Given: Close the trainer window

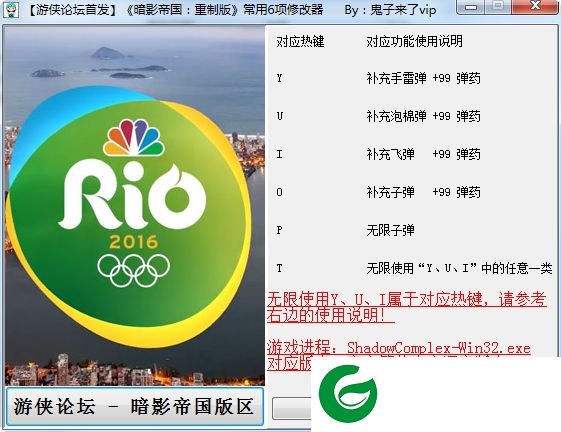Looking at the screenshot, I should pos(535,6).
